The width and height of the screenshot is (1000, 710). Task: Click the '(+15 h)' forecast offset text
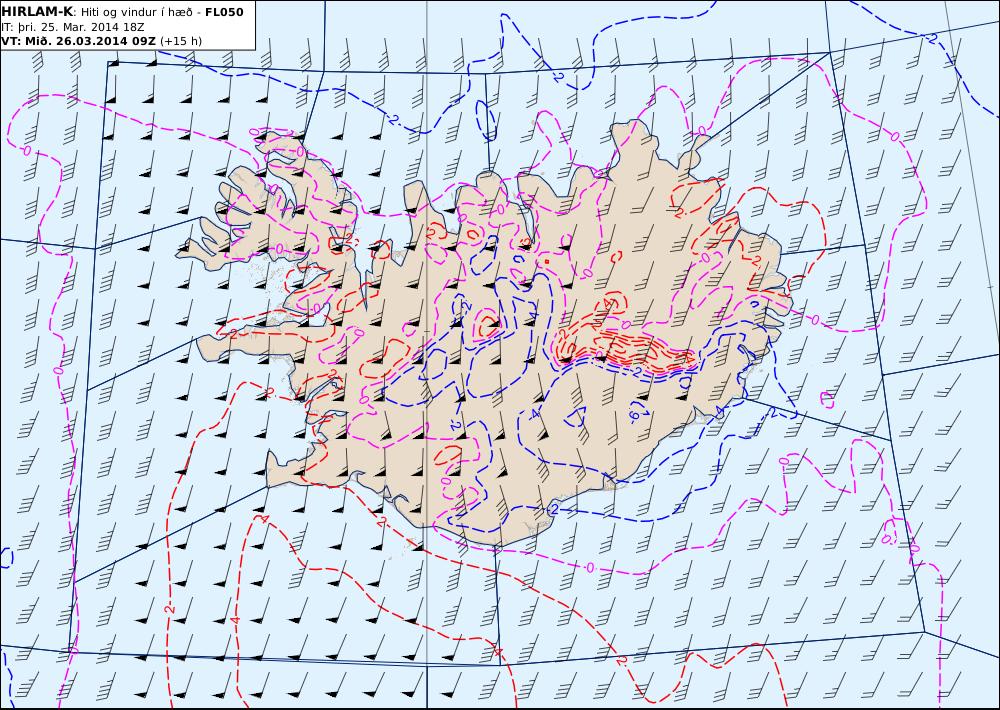(180, 41)
